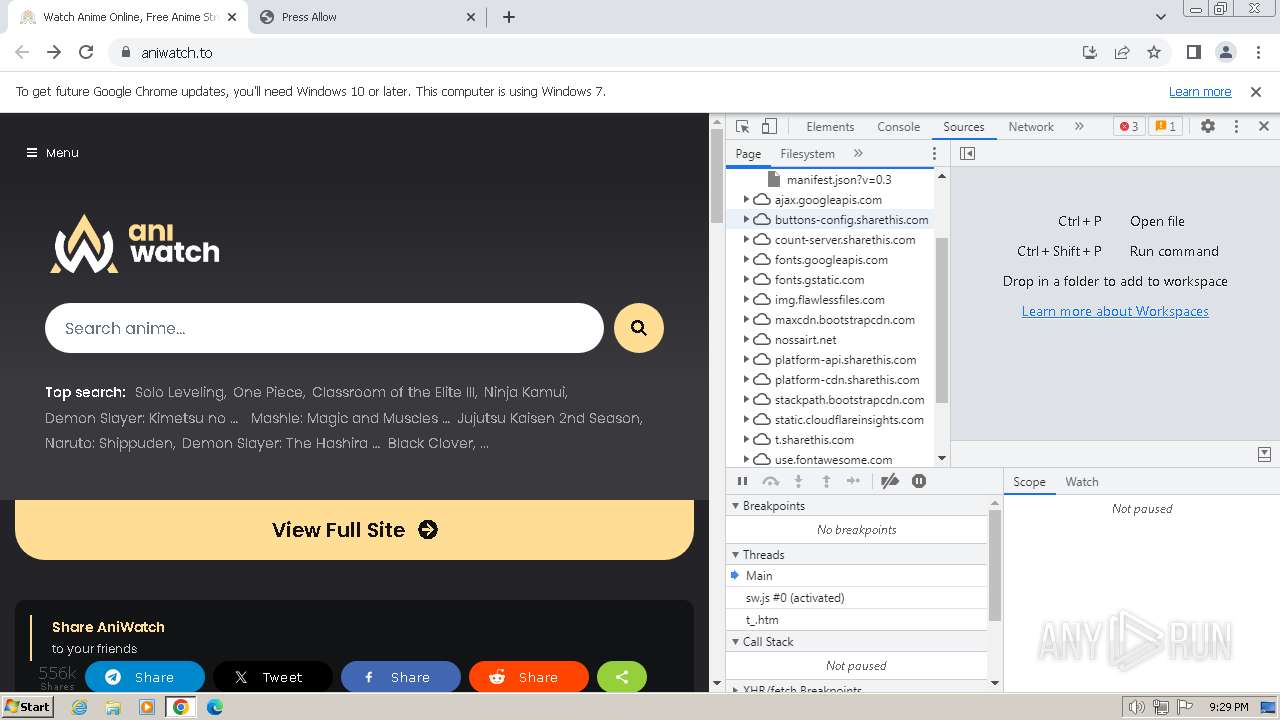Switch to the Elements tab
The image size is (1280, 720).
pyautogui.click(x=830, y=127)
